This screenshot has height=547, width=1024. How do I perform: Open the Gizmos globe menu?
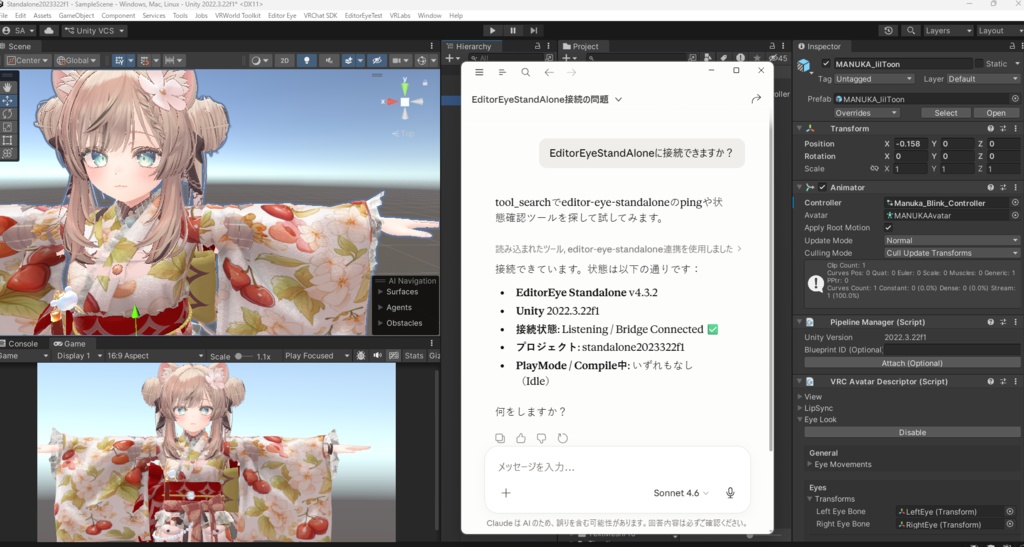tap(423, 61)
